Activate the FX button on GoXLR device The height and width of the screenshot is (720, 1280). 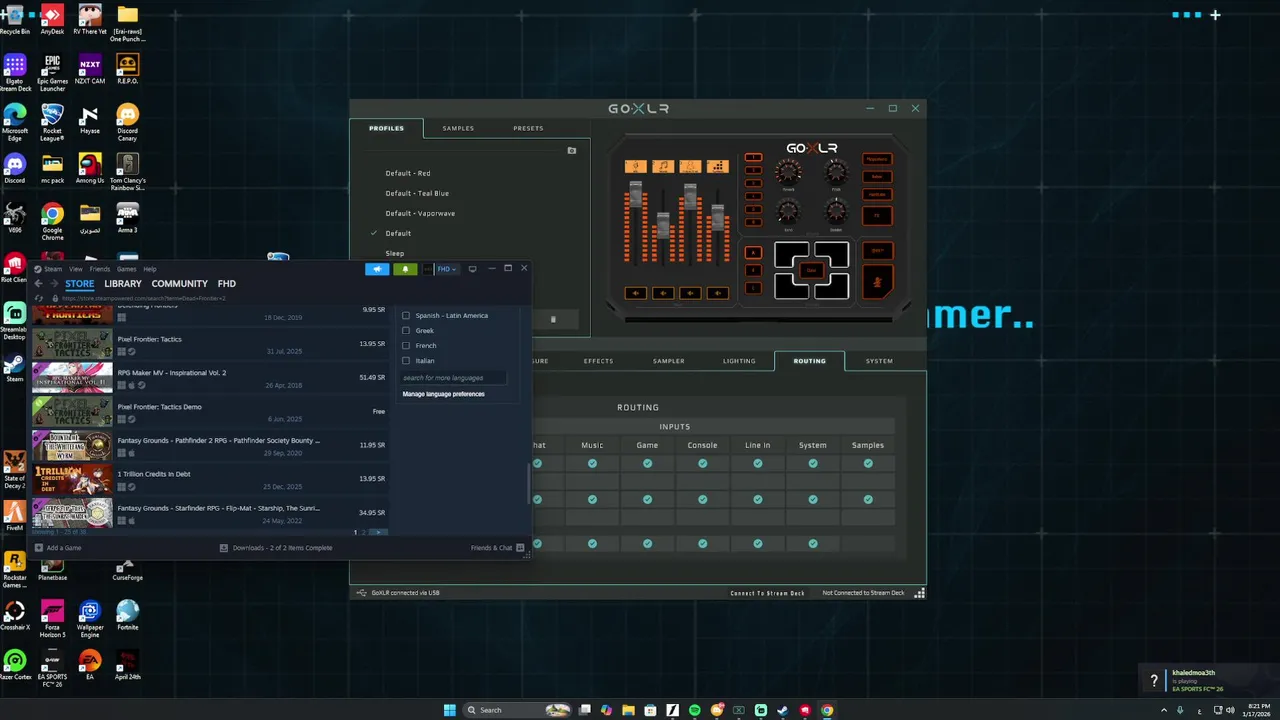(x=877, y=215)
